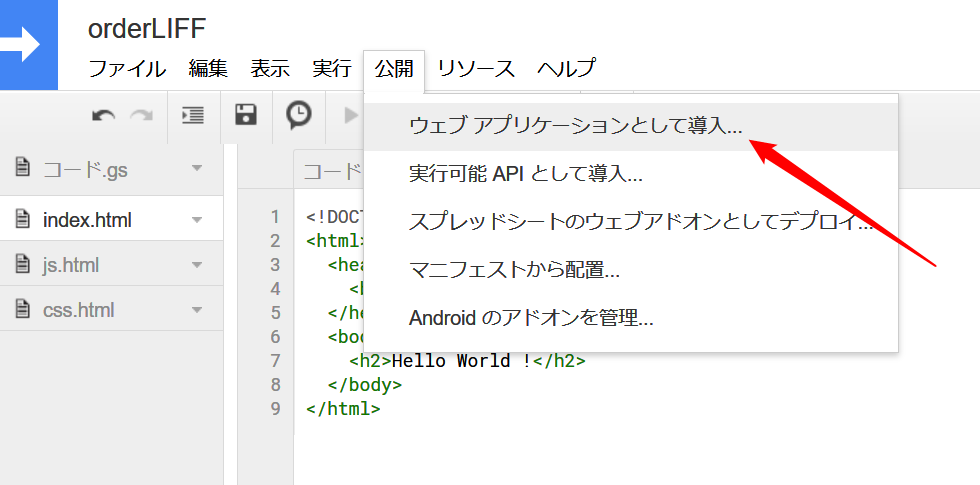Click the undo arrow icon
The image size is (980, 485).
(x=103, y=116)
